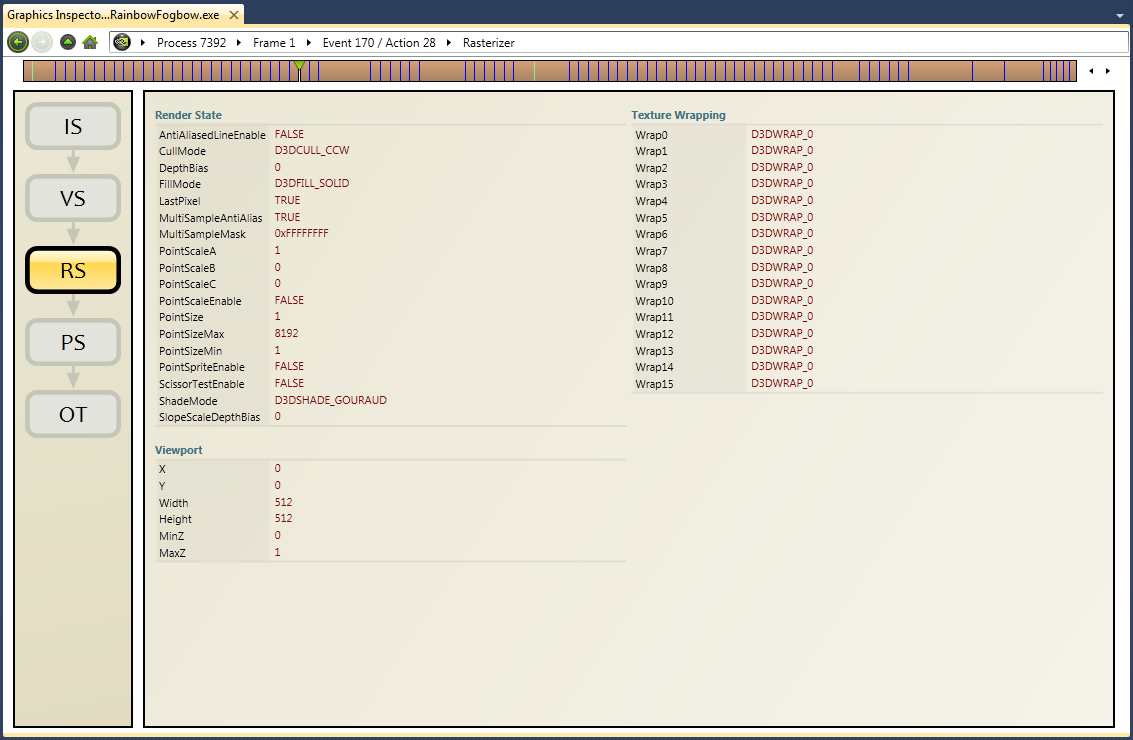Go to the home page icon

point(90,43)
